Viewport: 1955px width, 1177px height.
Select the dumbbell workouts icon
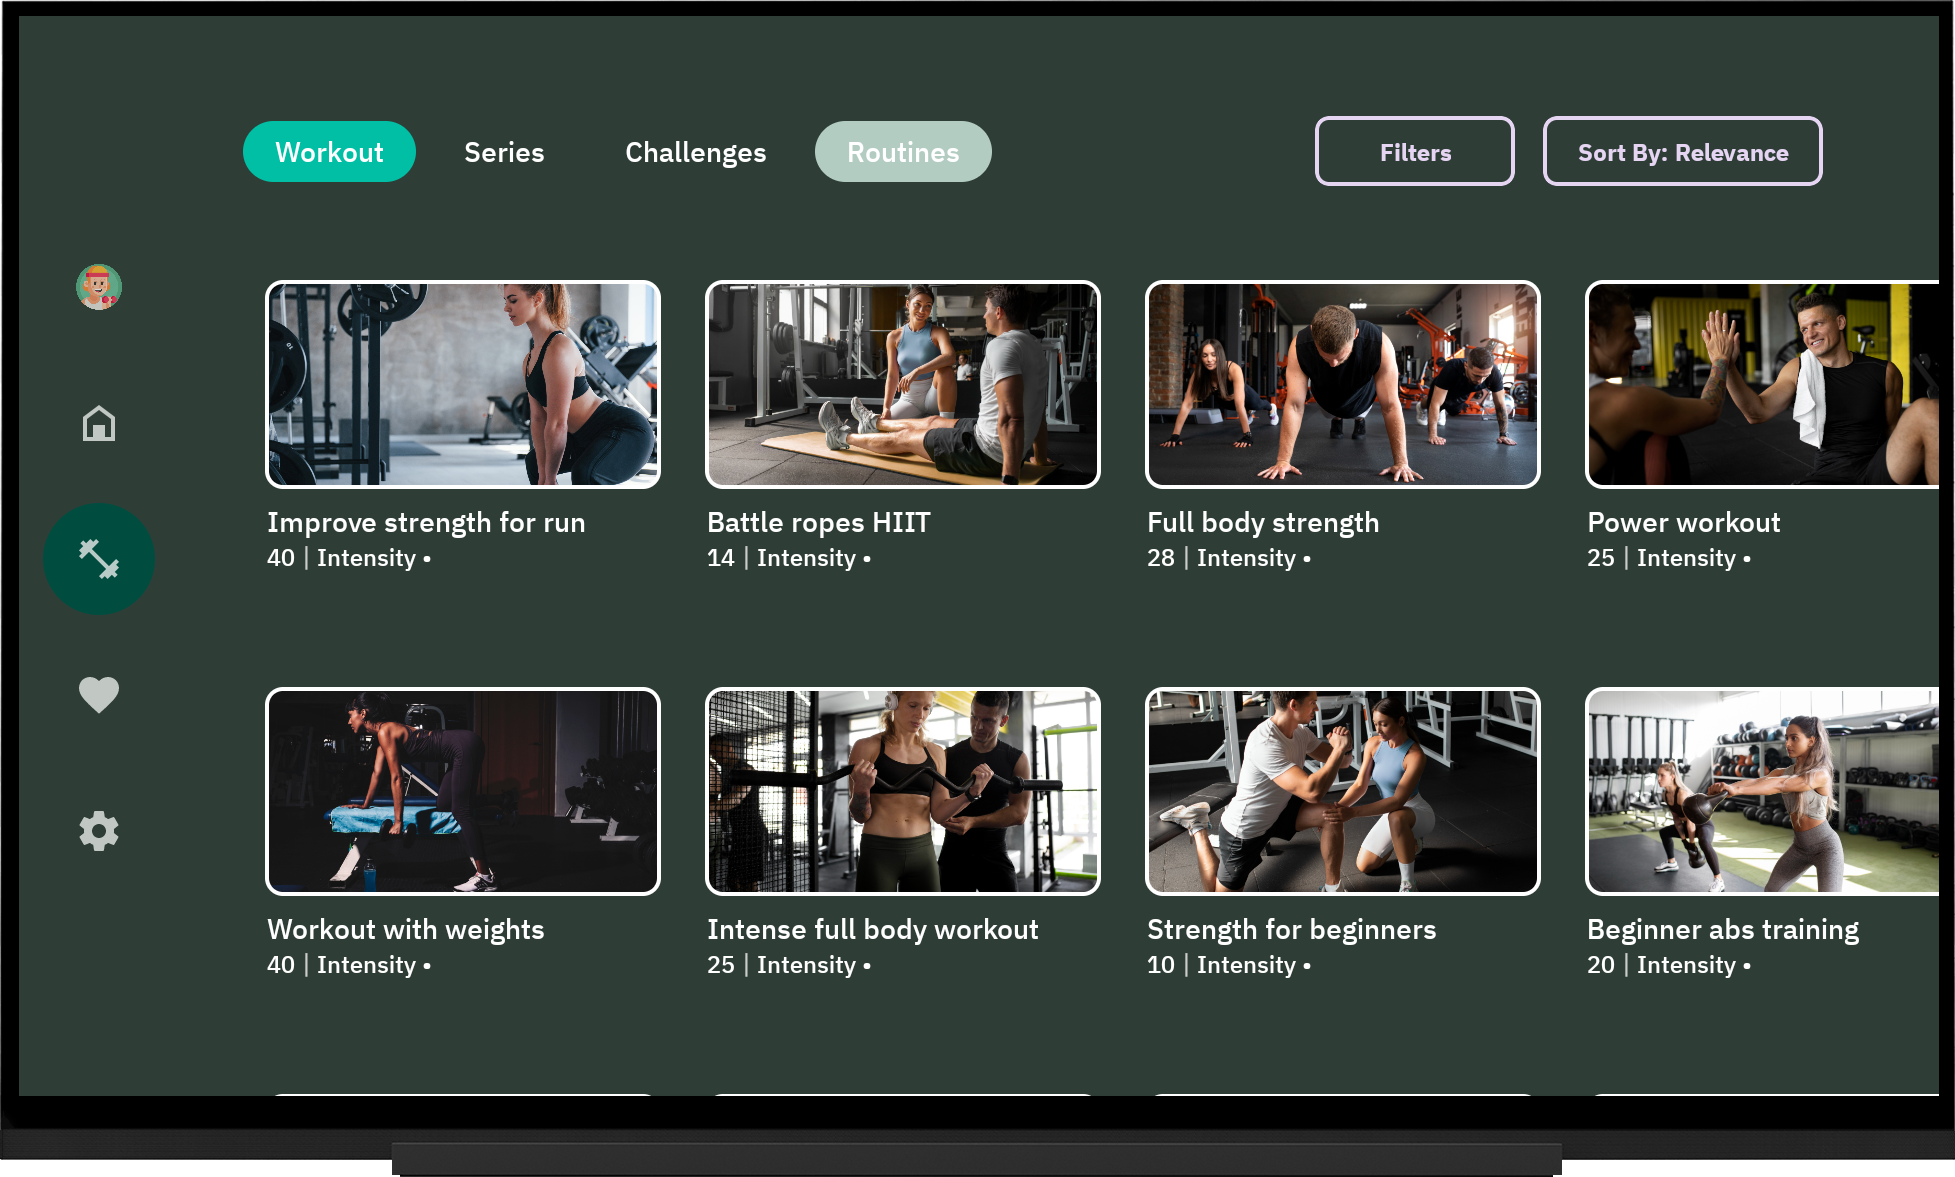click(99, 559)
